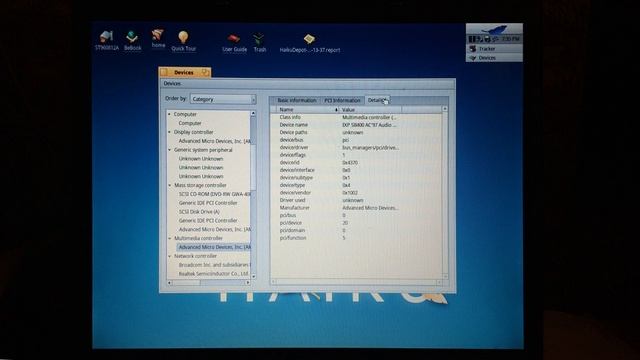Switch to the PCI Information tab
Screen dimensions: 640x360
pyautogui.click(x=342, y=100)
